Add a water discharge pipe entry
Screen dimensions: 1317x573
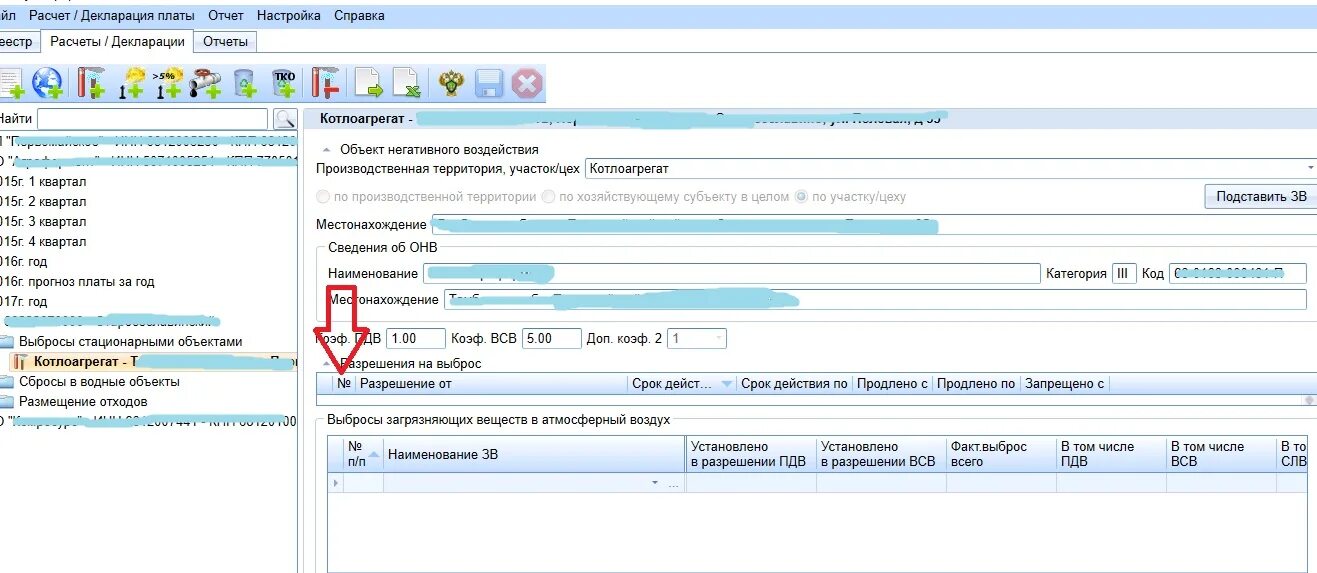[206, 83]
